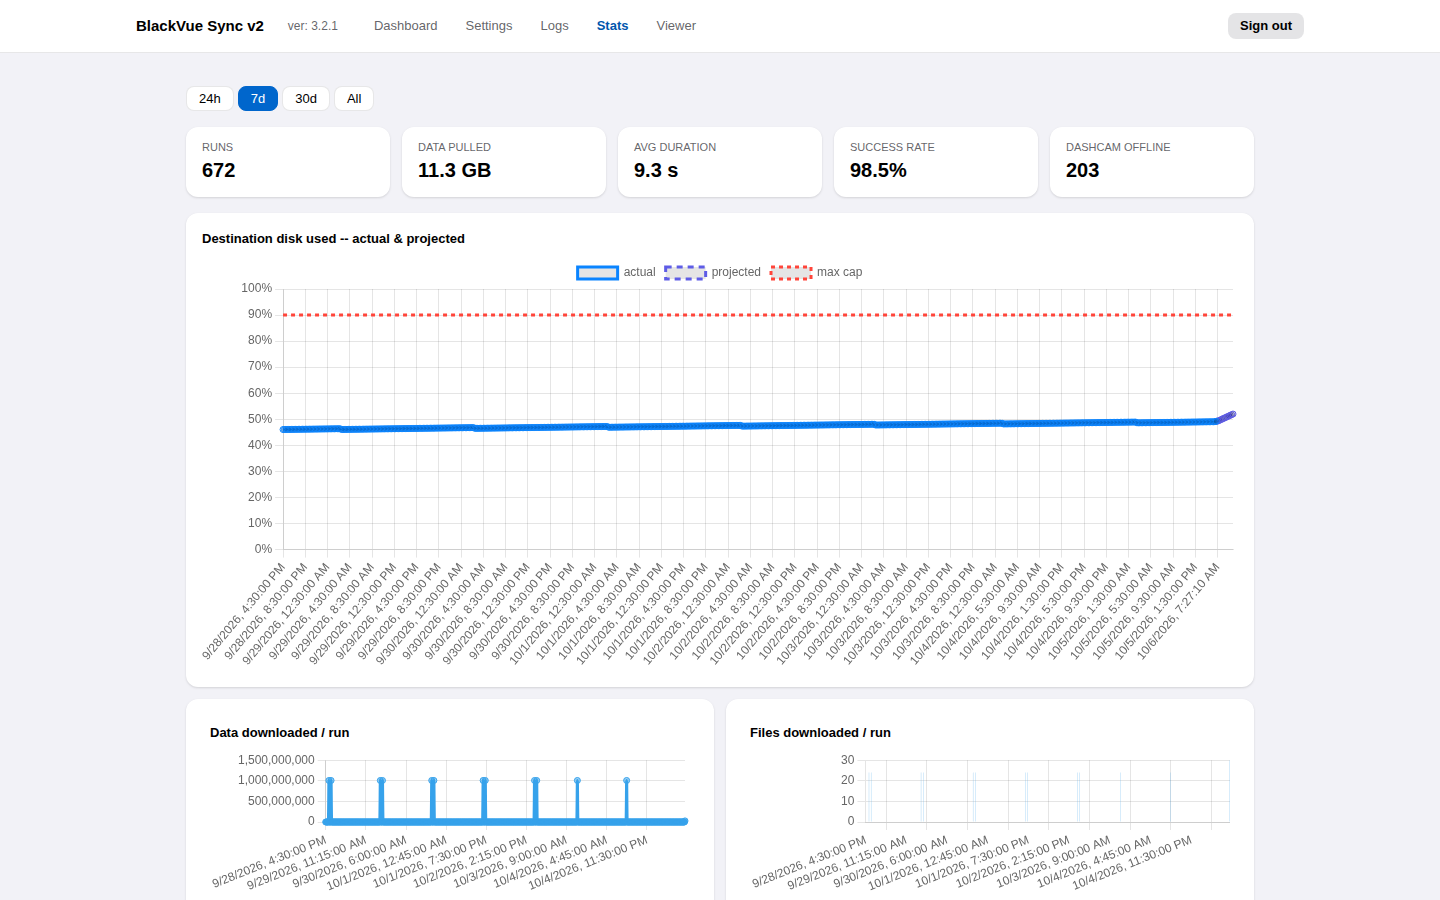This screenshot has width=1440, height=900.
Task: Show stats for All time
Action: click(354, 99)
